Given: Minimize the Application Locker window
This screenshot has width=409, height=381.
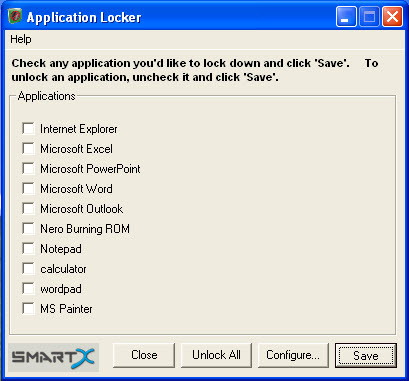Looking at the screenshot, I should (346, 17).
